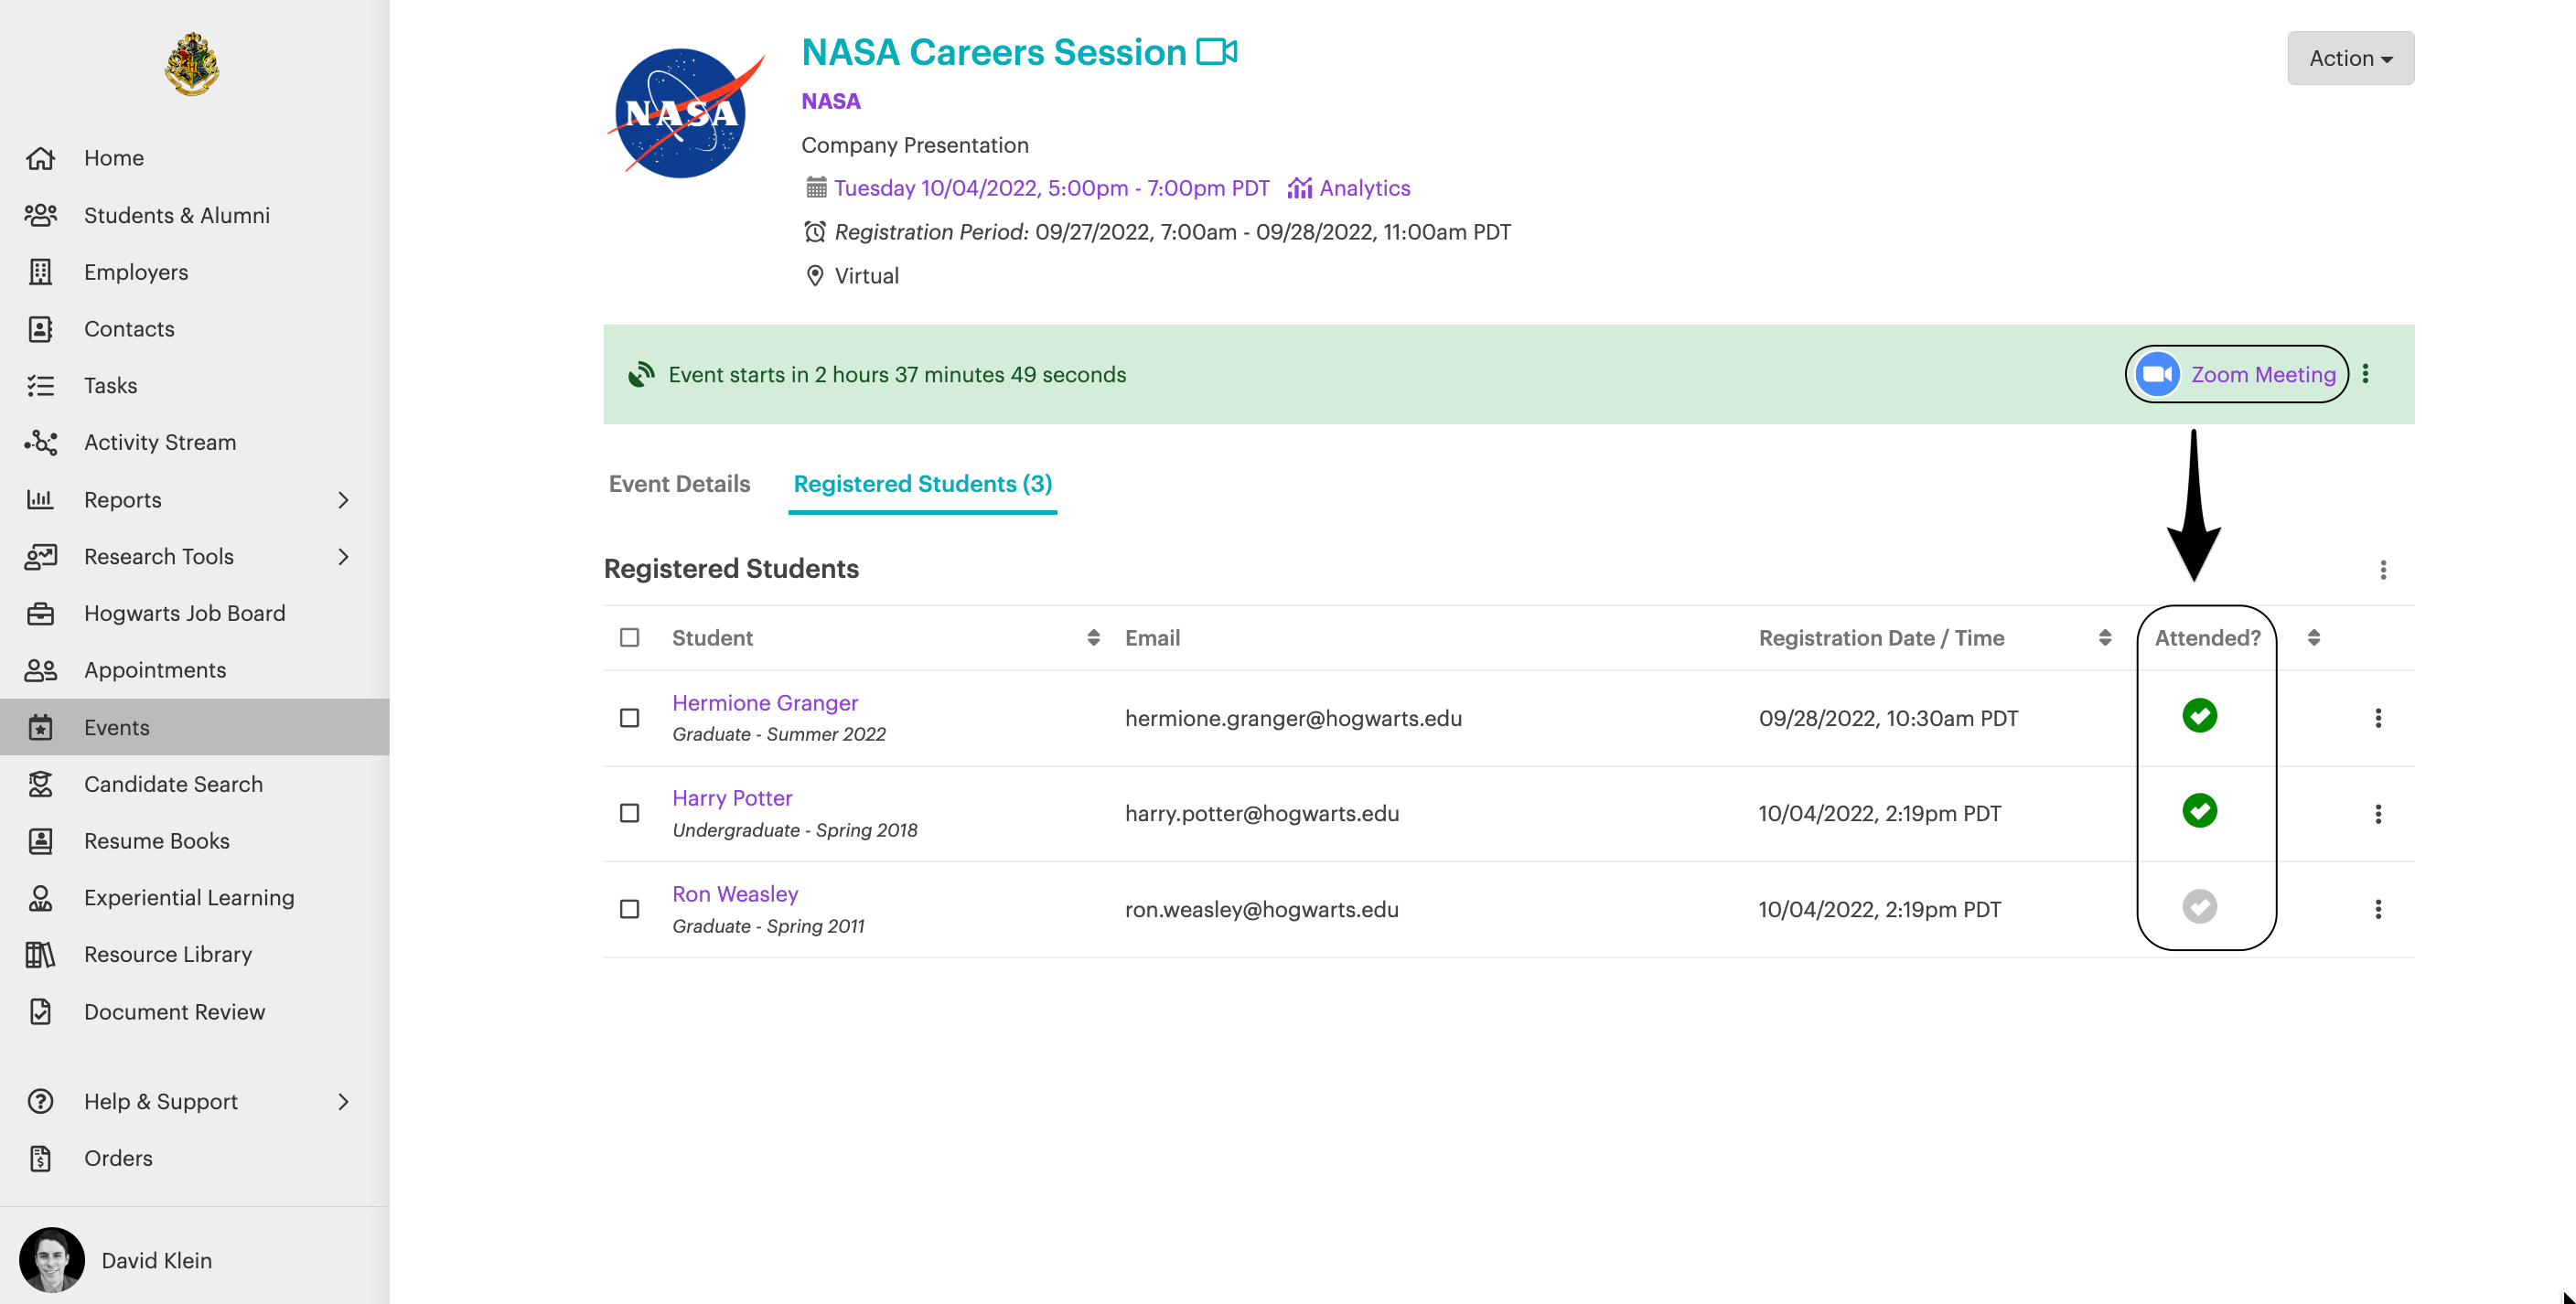Open the Action dropdown
2576x1304 pixels.
tap(2350, 58)
